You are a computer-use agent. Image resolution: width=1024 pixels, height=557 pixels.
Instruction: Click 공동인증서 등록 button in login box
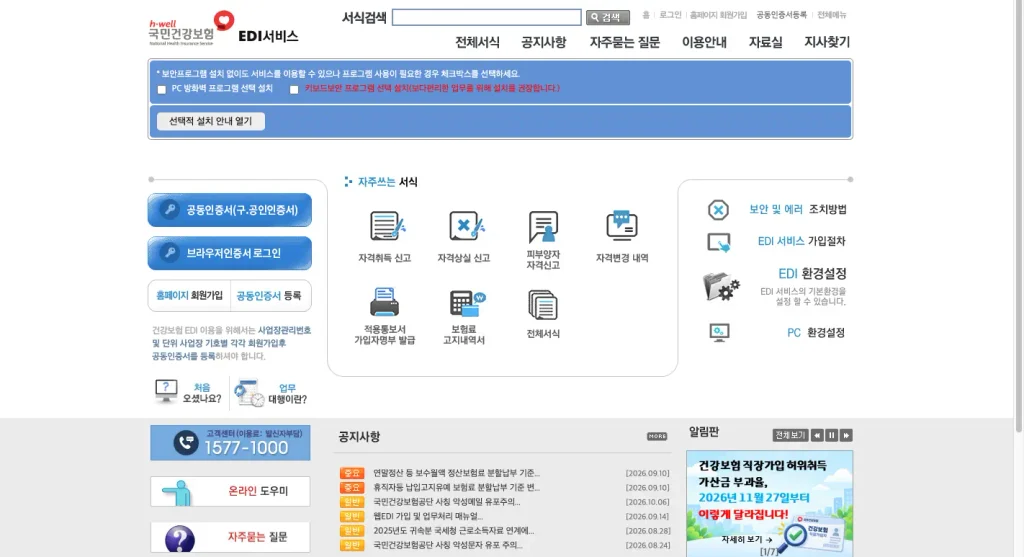tap(269, 296)
